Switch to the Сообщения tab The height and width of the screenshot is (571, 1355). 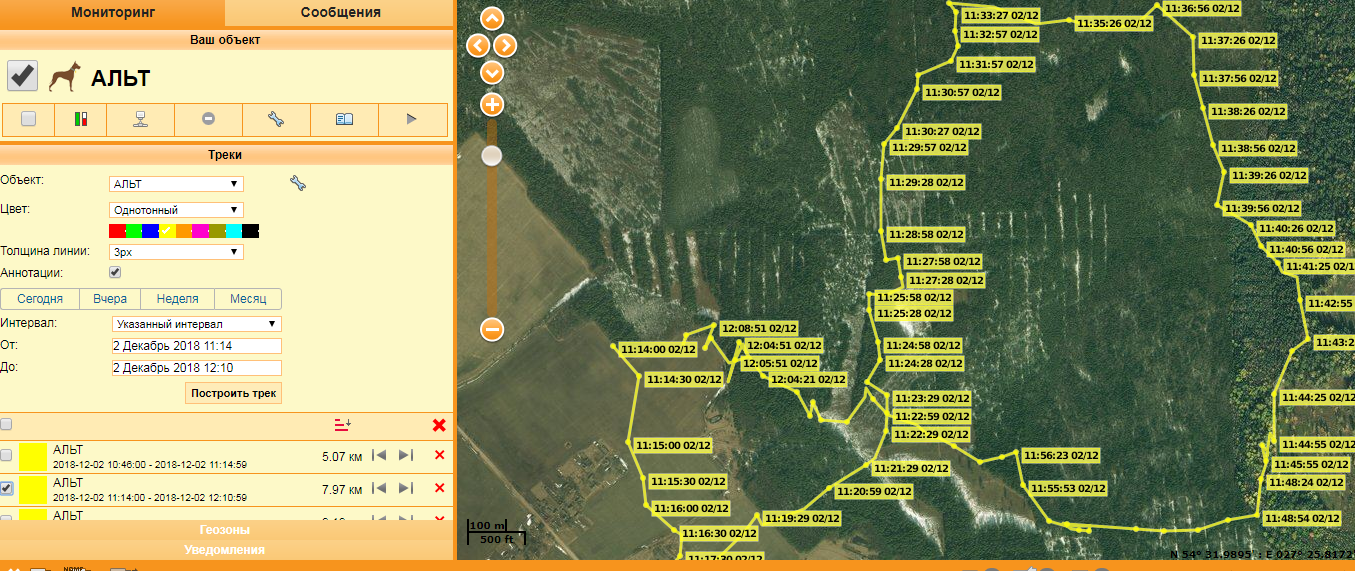tap(340, 12)
